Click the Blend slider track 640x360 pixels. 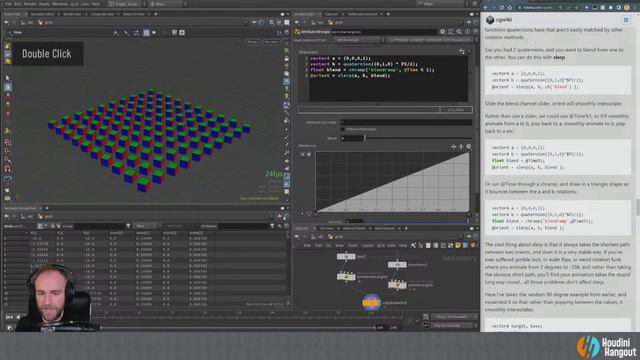tap(418, 138)
